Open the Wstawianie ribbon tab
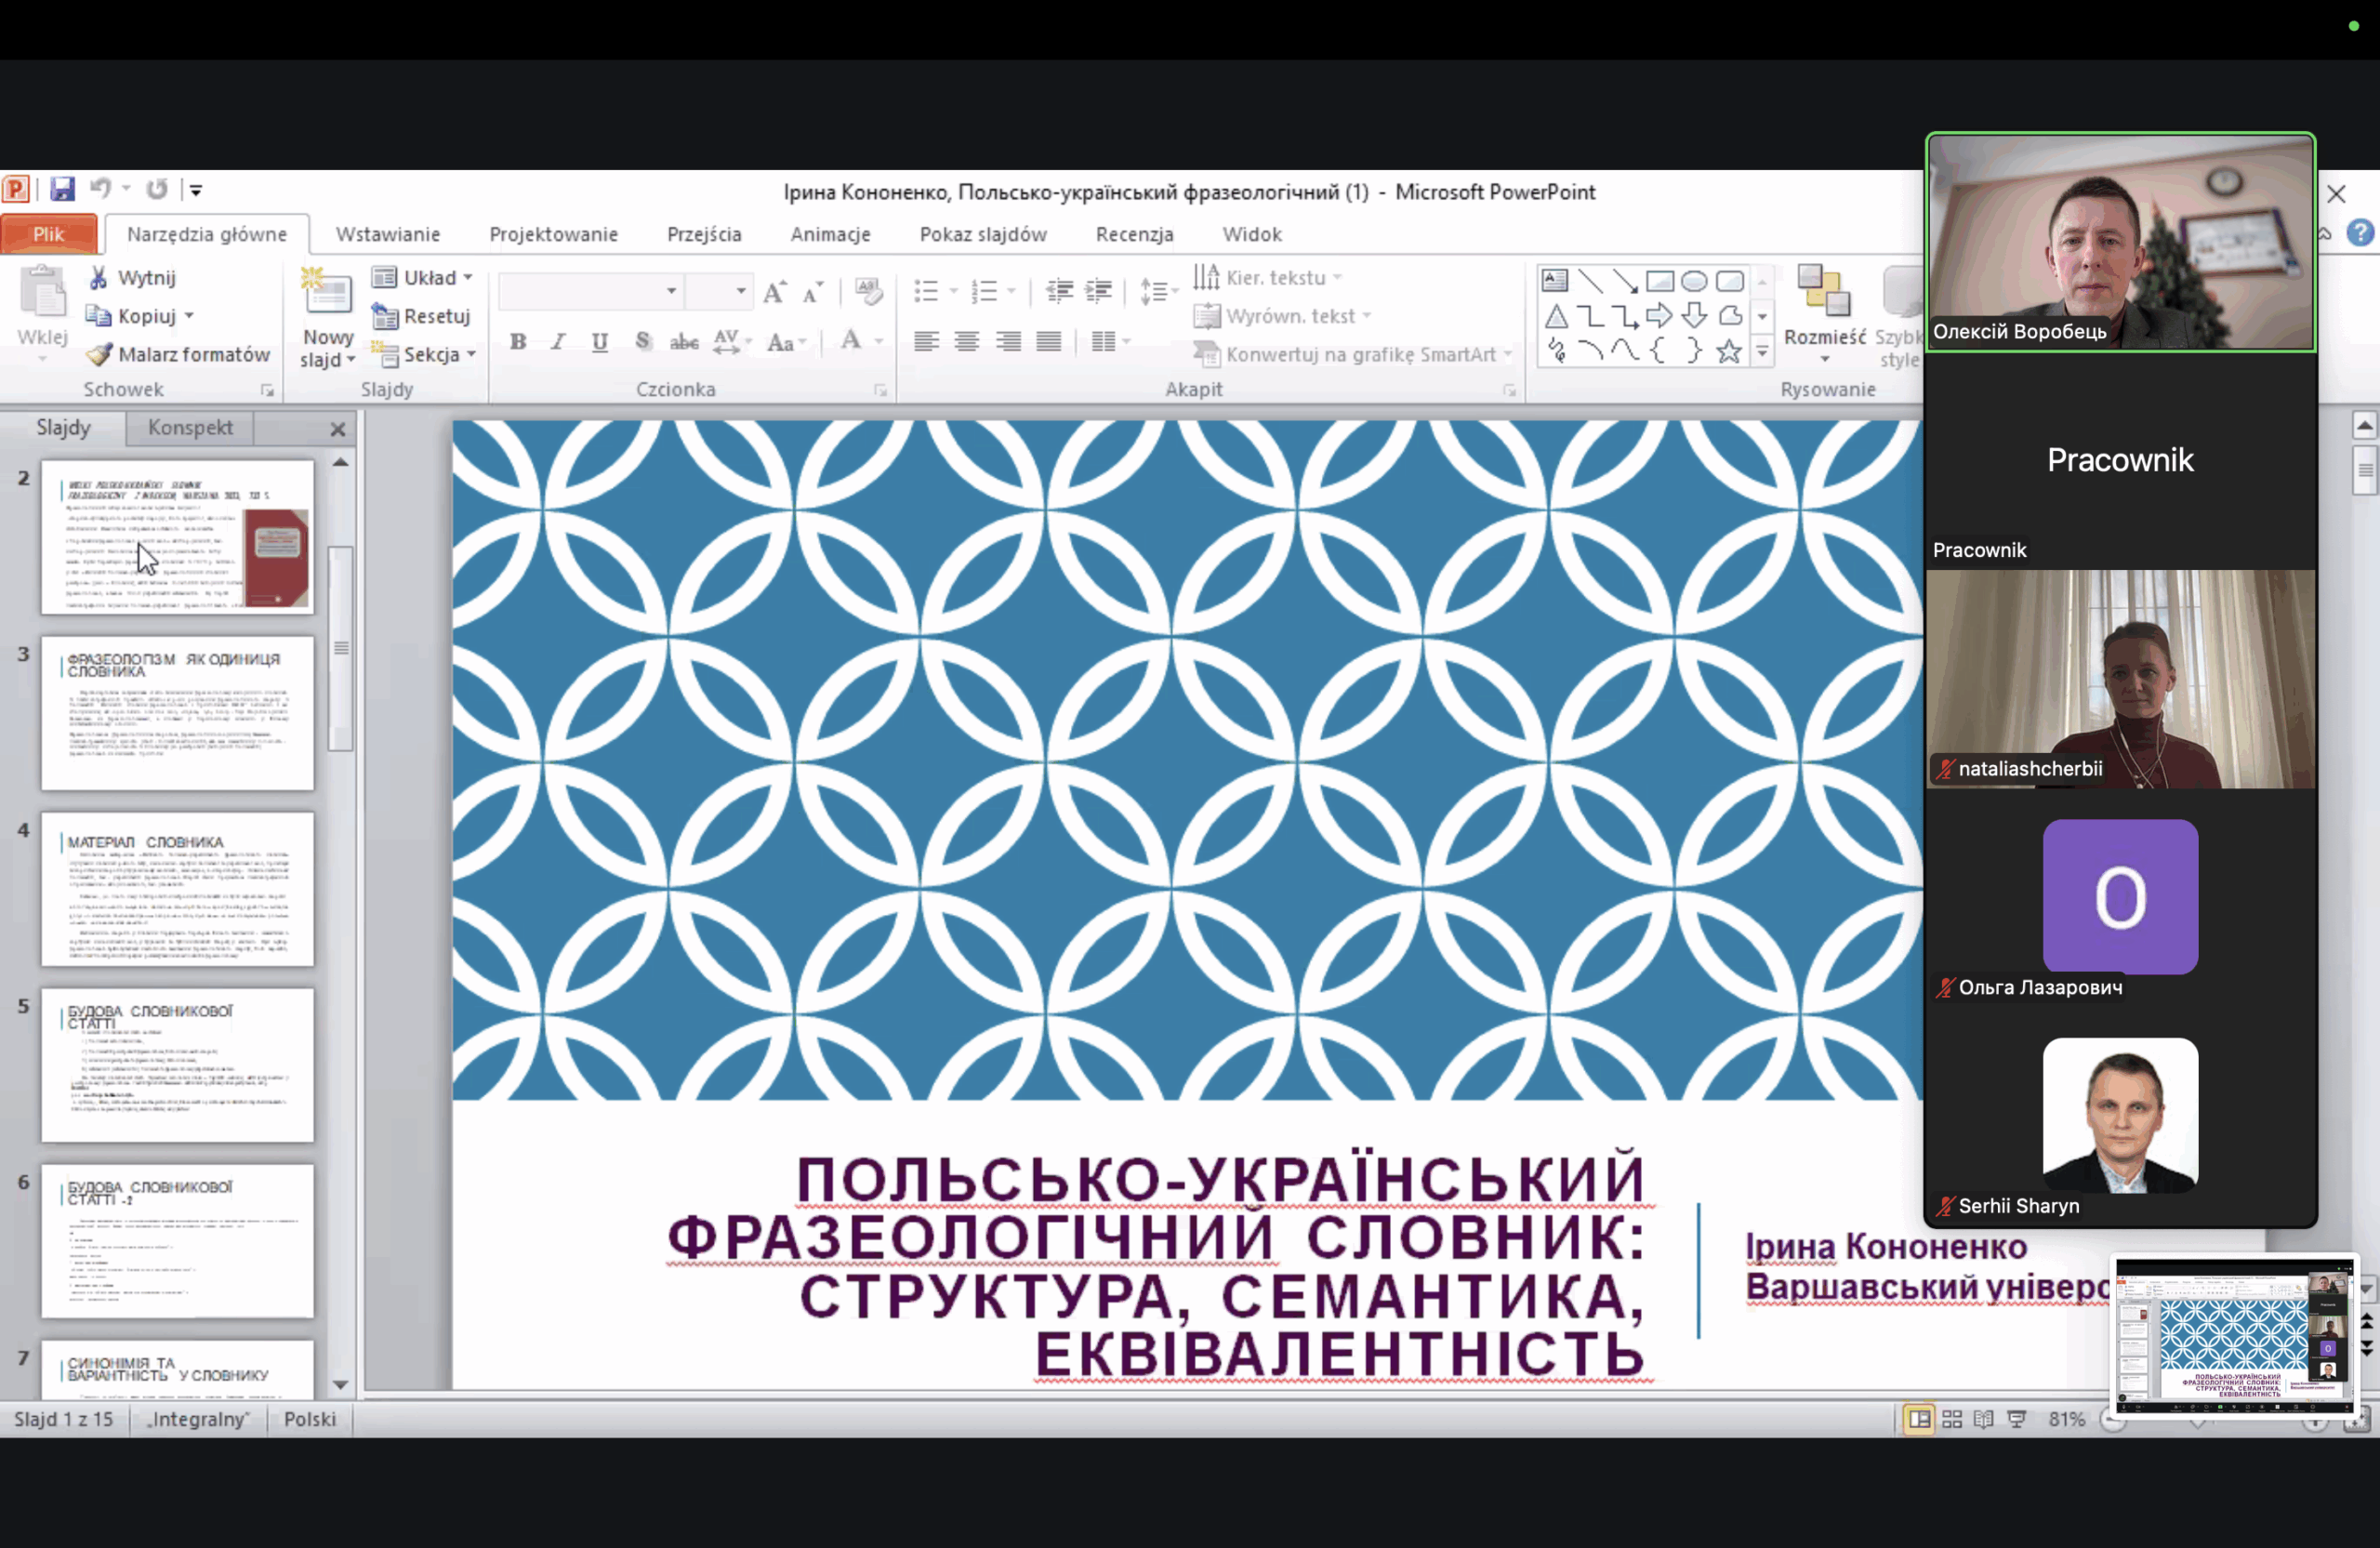Image resolution: width=2380 pixels, height=1548 pixels. (387, 234)
